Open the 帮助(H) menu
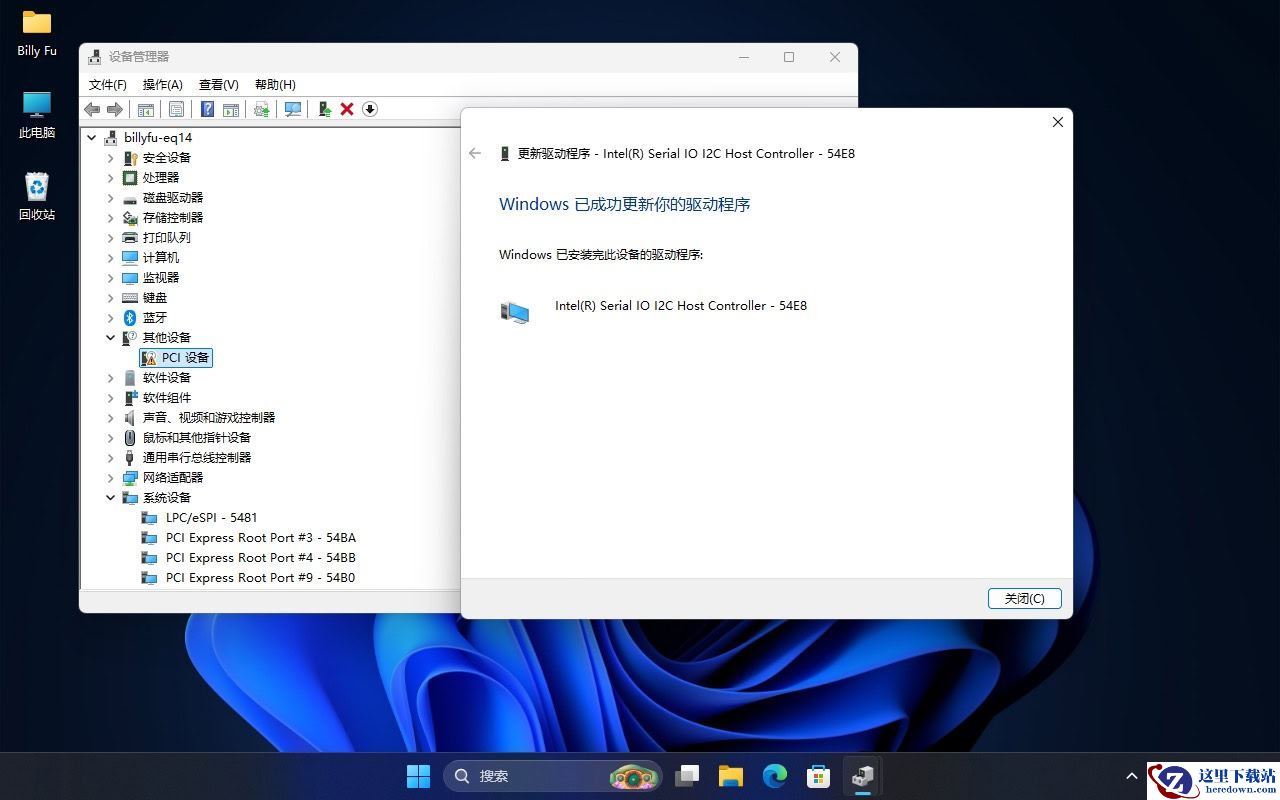 [x=275, y=85]
